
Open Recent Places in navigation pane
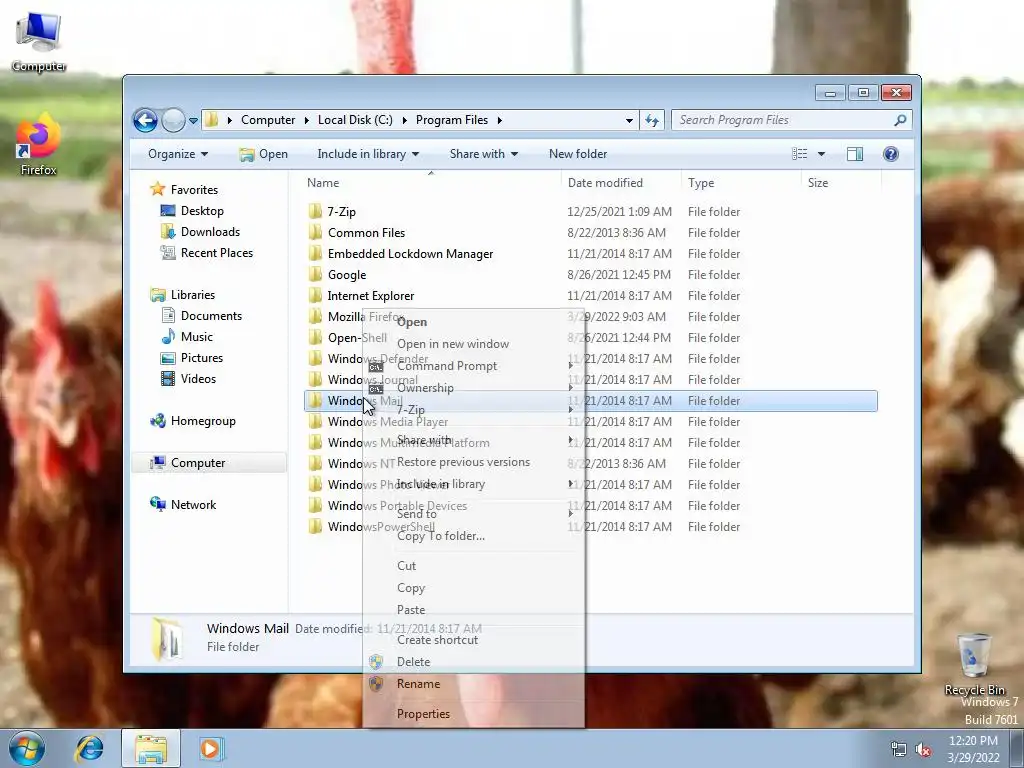click(x=216, y=253)
